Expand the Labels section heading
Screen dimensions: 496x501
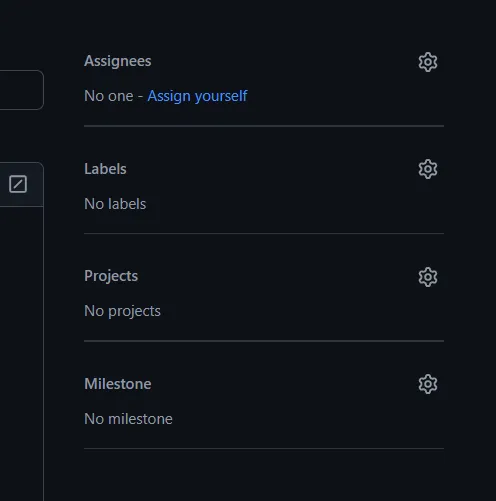click(x=105, y=169)
